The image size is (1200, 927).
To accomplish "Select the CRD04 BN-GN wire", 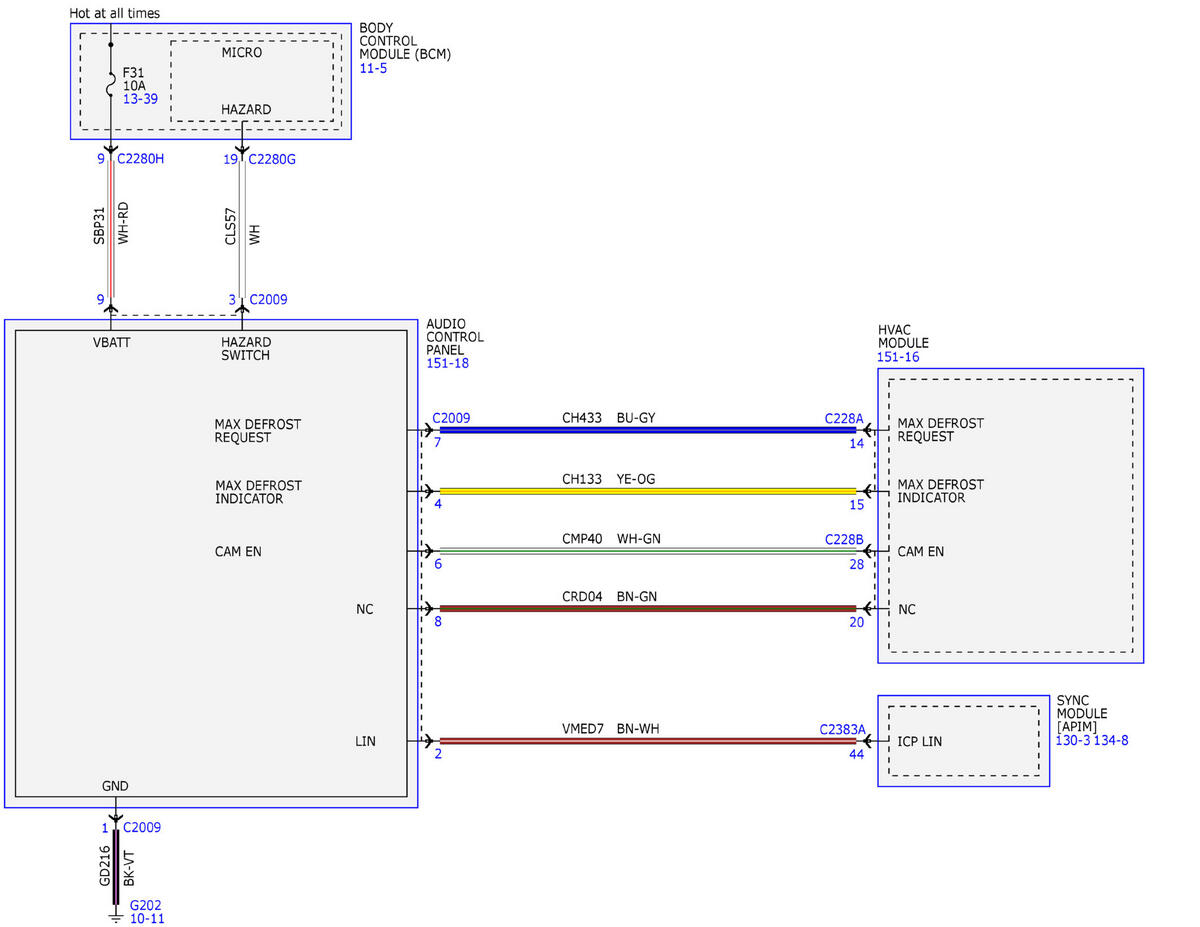I will 648,608.
